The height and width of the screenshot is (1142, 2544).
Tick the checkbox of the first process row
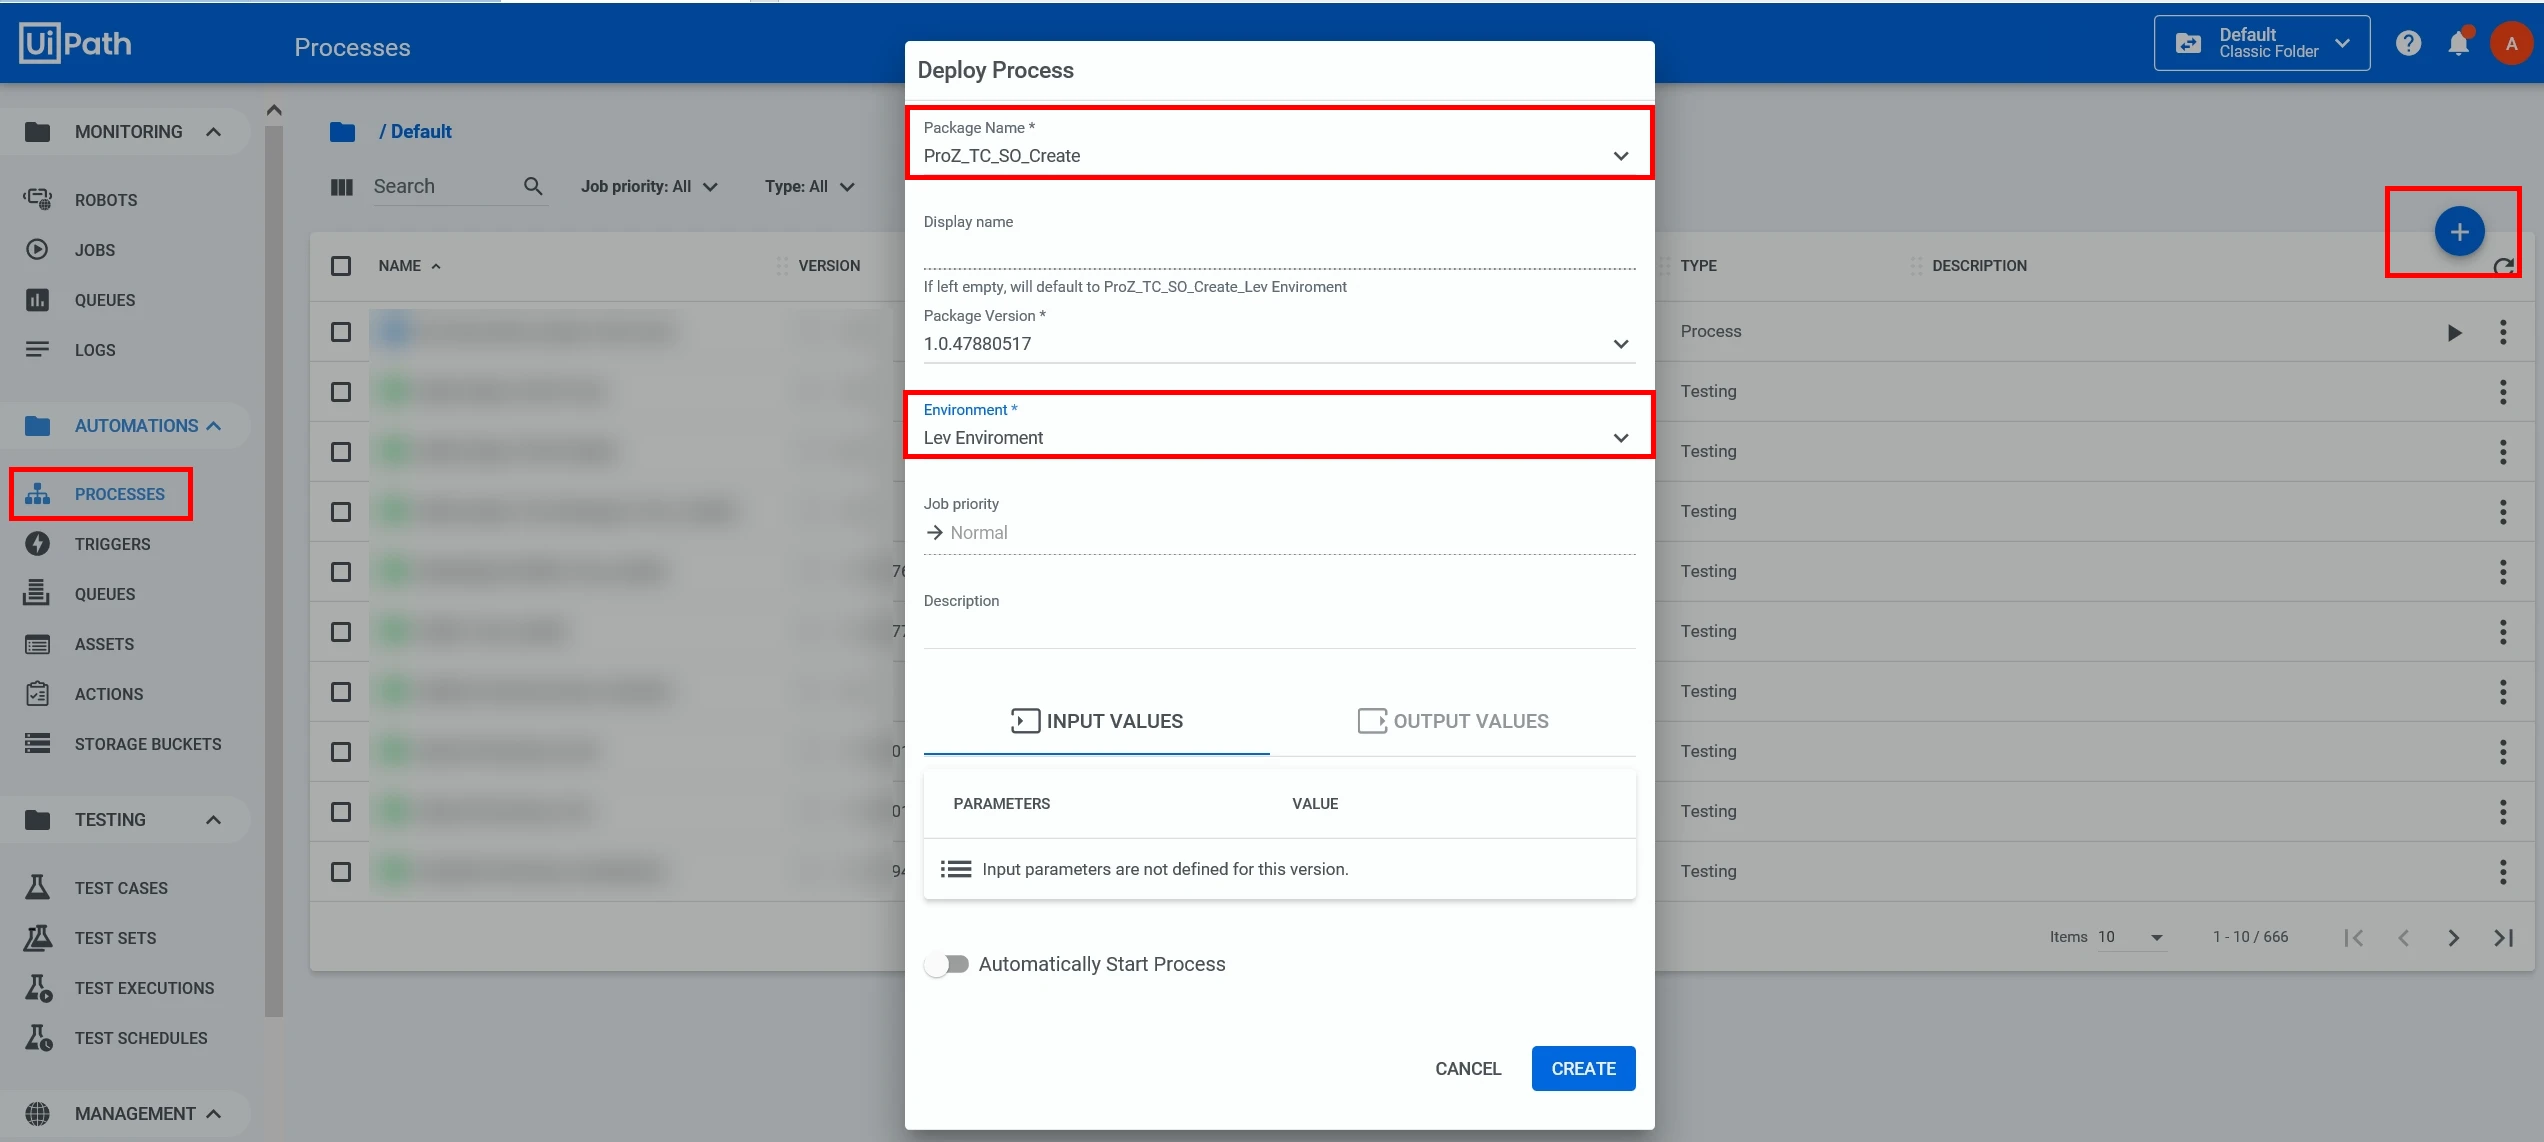point(341,332)
